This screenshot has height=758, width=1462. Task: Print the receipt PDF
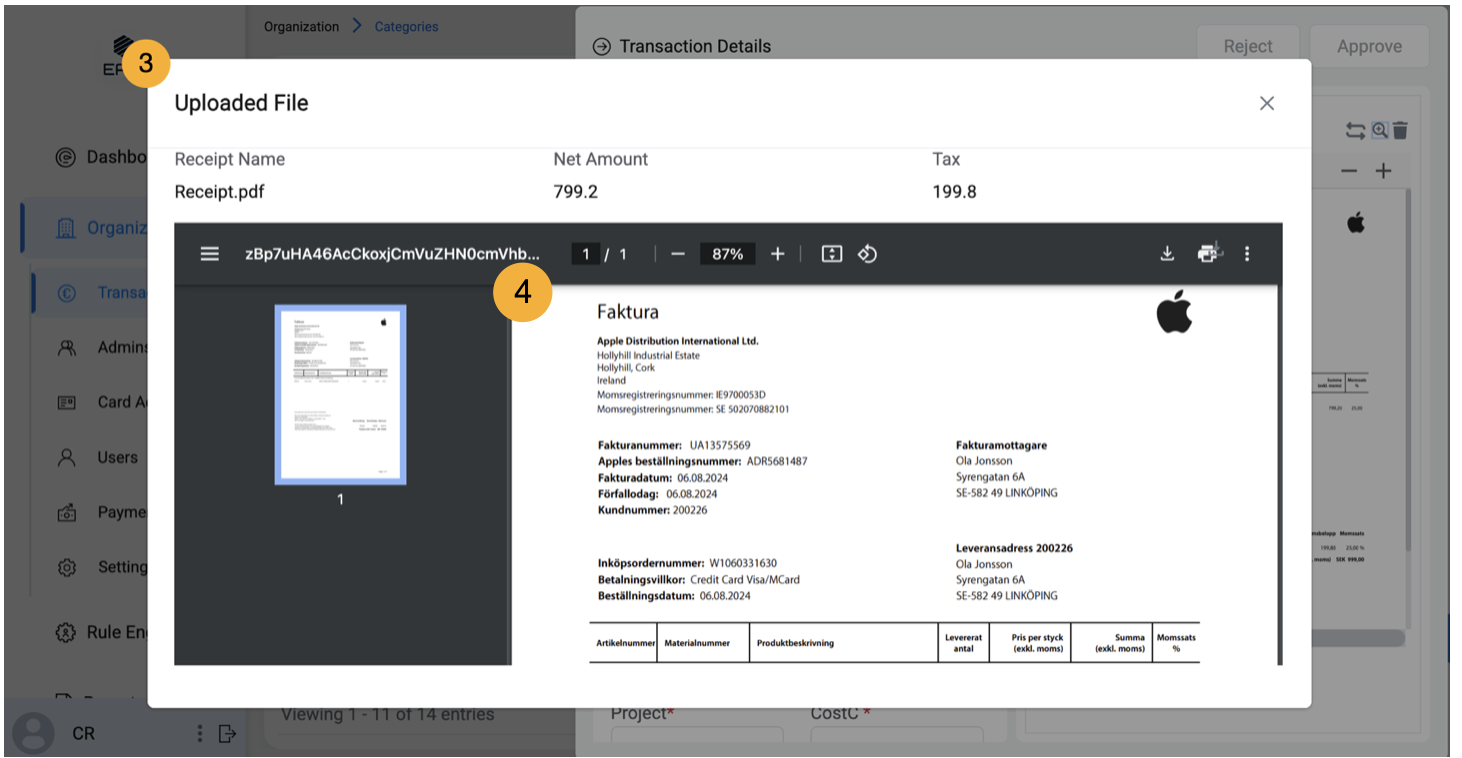click(1210, 254)
